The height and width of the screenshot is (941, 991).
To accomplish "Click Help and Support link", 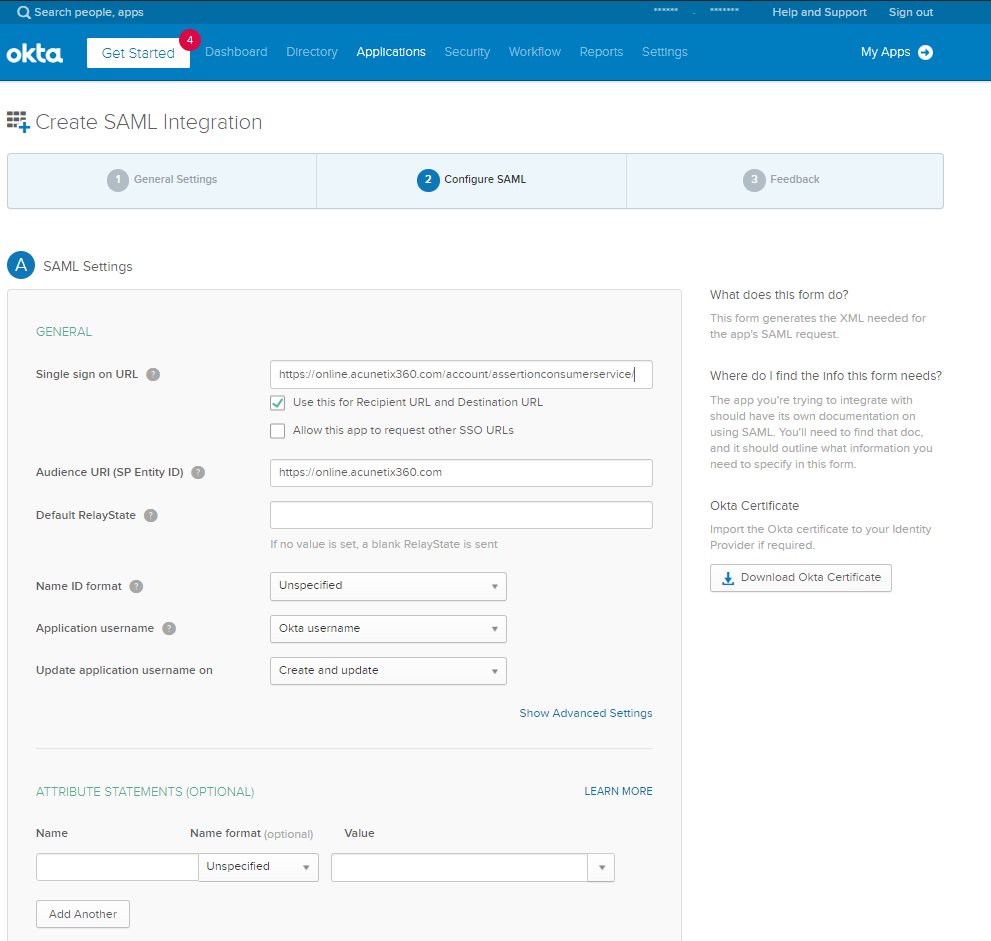I will tap(819, 12).
